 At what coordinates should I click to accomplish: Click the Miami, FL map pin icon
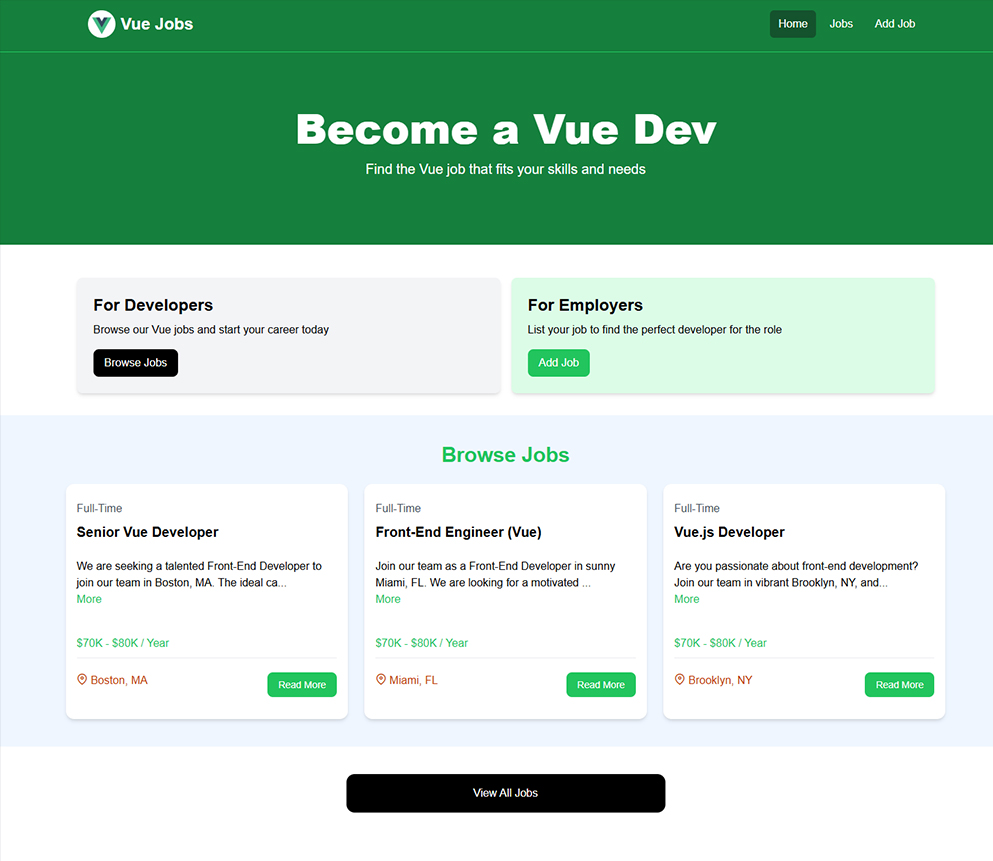[381, 679]
